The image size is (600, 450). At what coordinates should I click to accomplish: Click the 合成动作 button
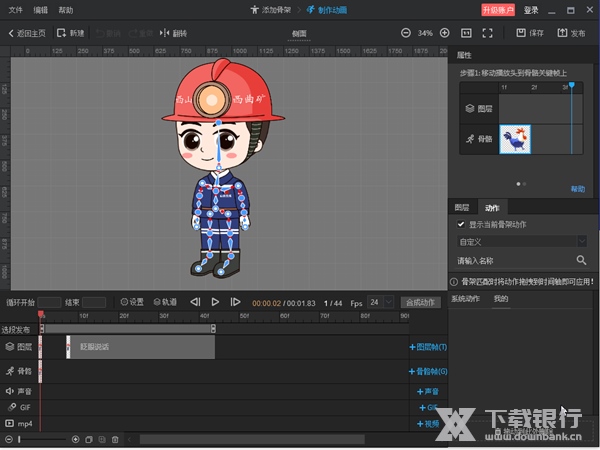point(419,302)
